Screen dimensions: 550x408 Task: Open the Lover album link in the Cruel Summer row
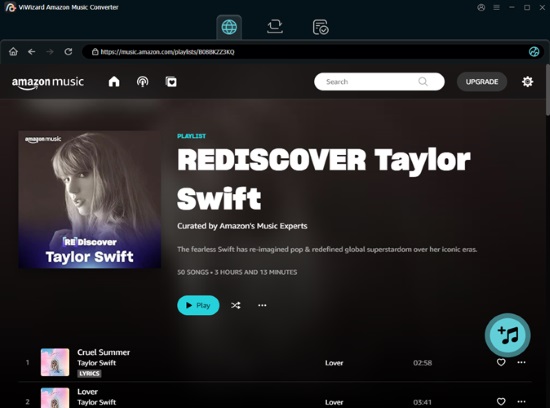click(334, 363)
